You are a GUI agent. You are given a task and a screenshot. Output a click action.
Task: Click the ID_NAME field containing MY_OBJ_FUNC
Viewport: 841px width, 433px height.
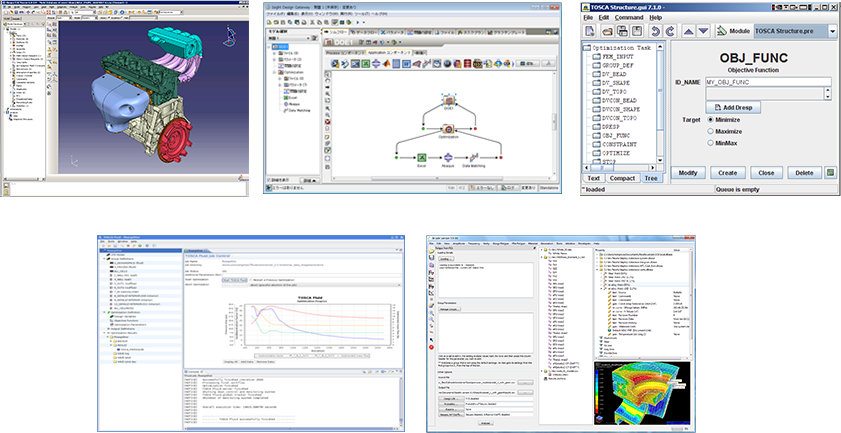coord(769,82)
